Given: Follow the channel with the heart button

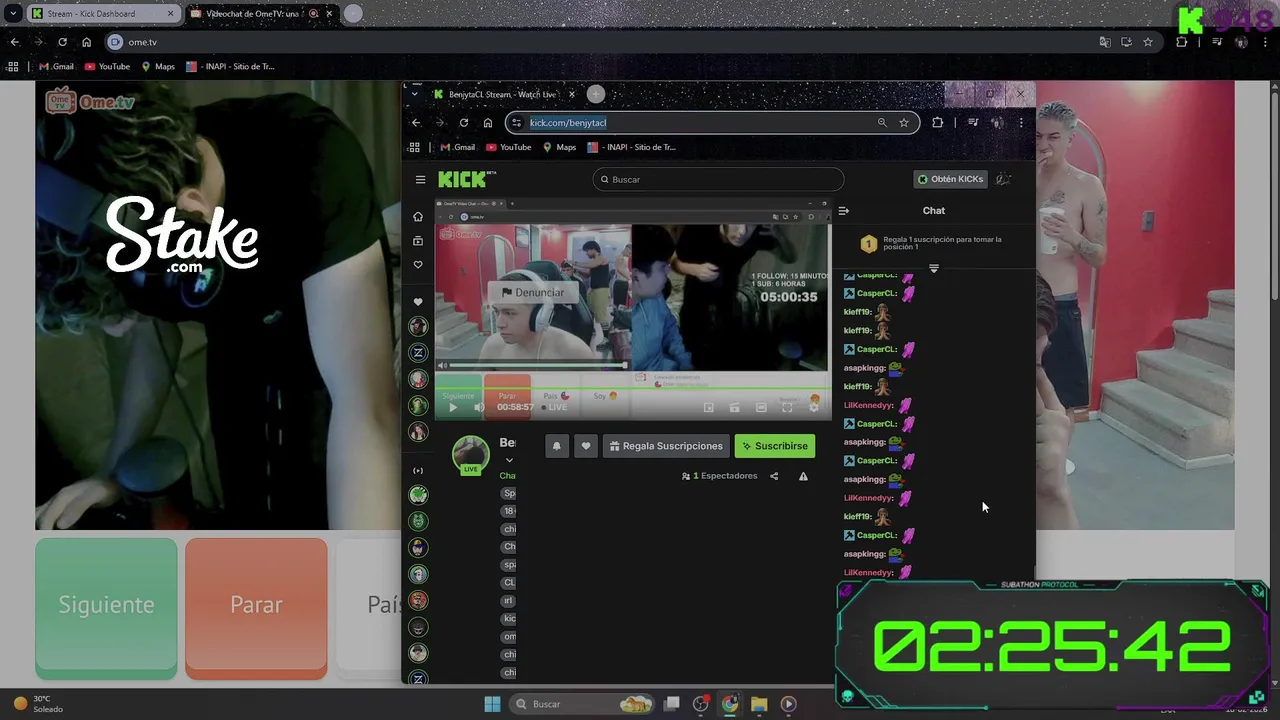Looking at the screenshot, I should pos(586,446).
